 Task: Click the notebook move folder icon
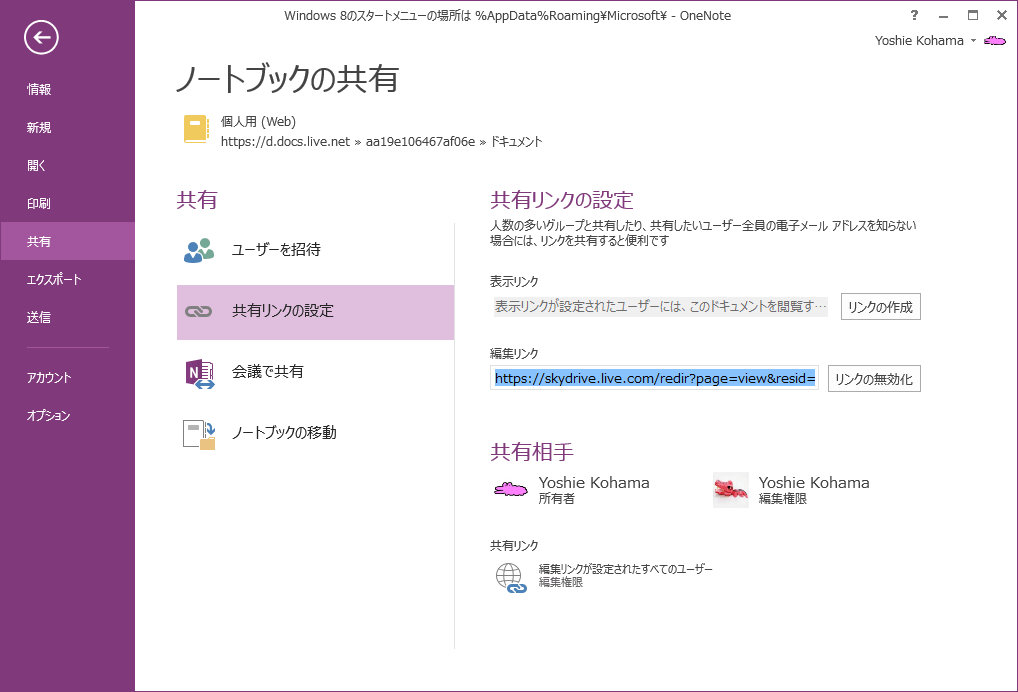click(199, 434)
